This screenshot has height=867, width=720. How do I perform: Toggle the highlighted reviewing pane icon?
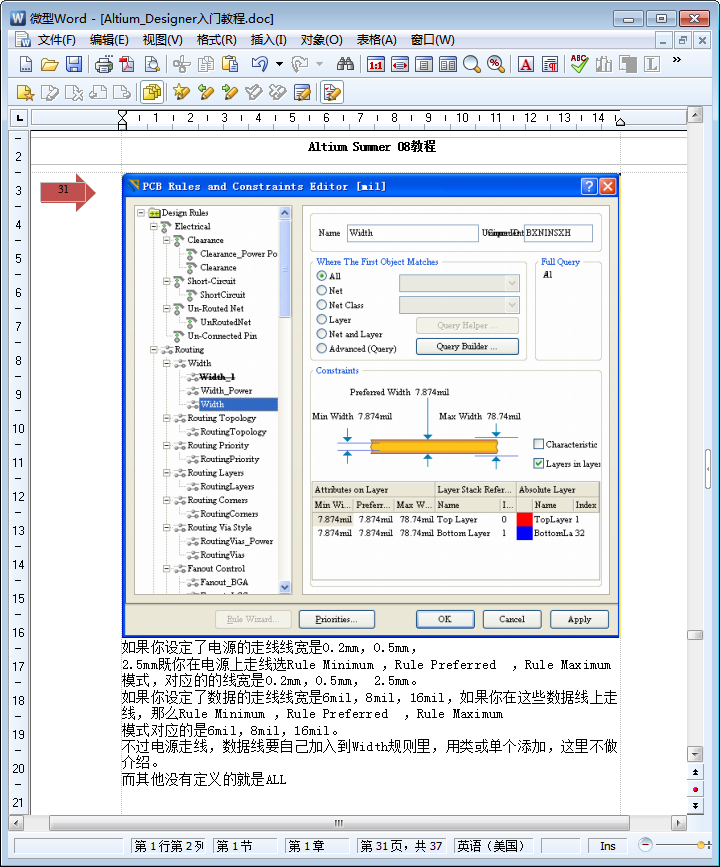(152, 92)
